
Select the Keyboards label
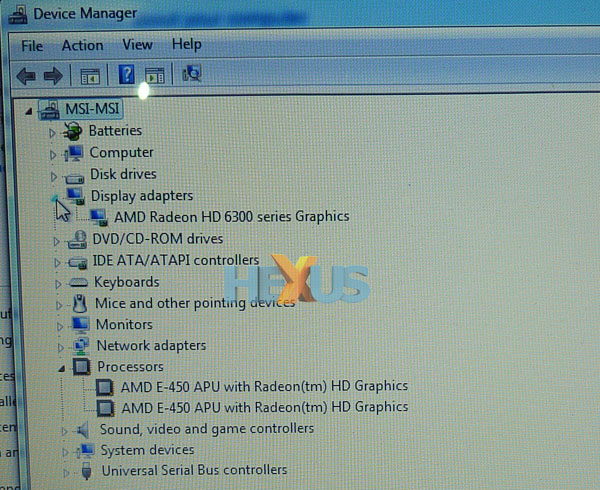127,282
